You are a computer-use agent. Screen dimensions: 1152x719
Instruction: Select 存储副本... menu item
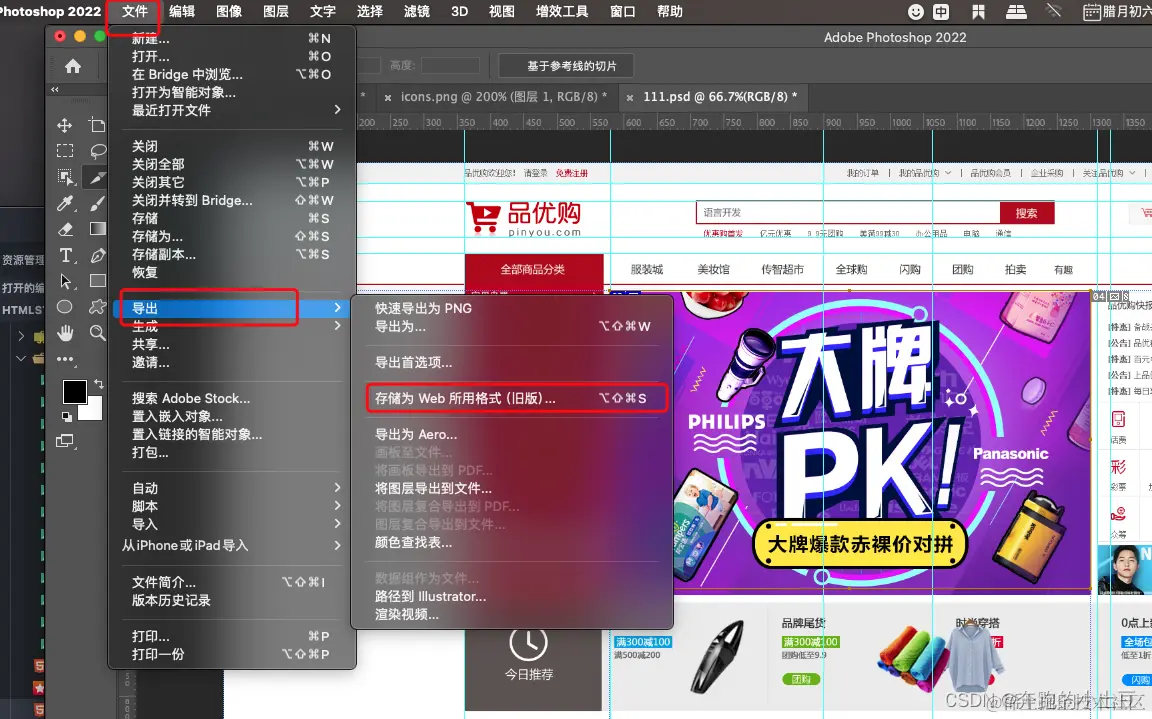point(232,254)
